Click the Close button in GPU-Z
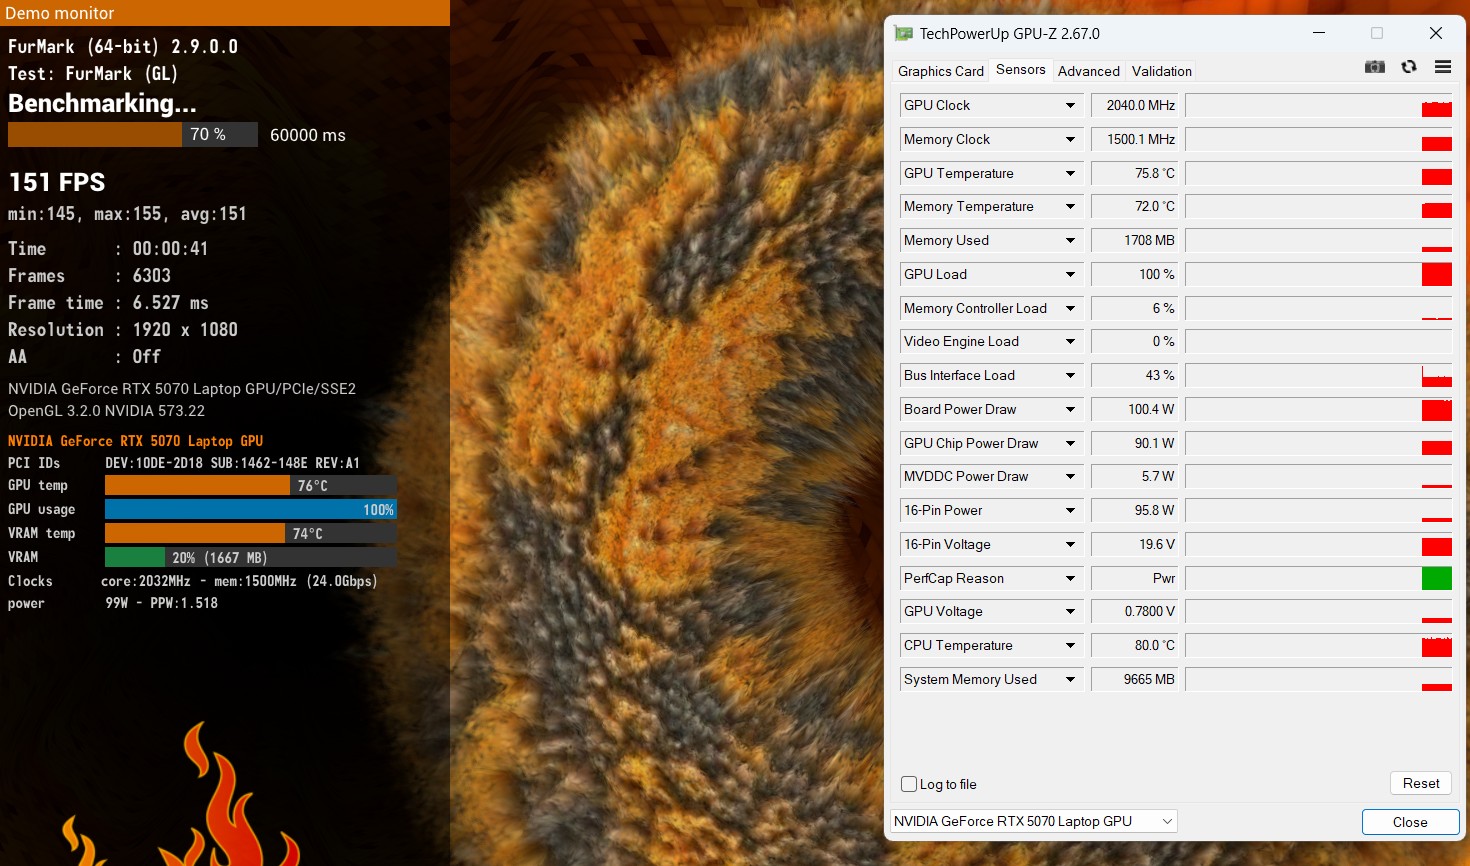The height and width of the screenshot is (866, 1470). [1410, 822]
